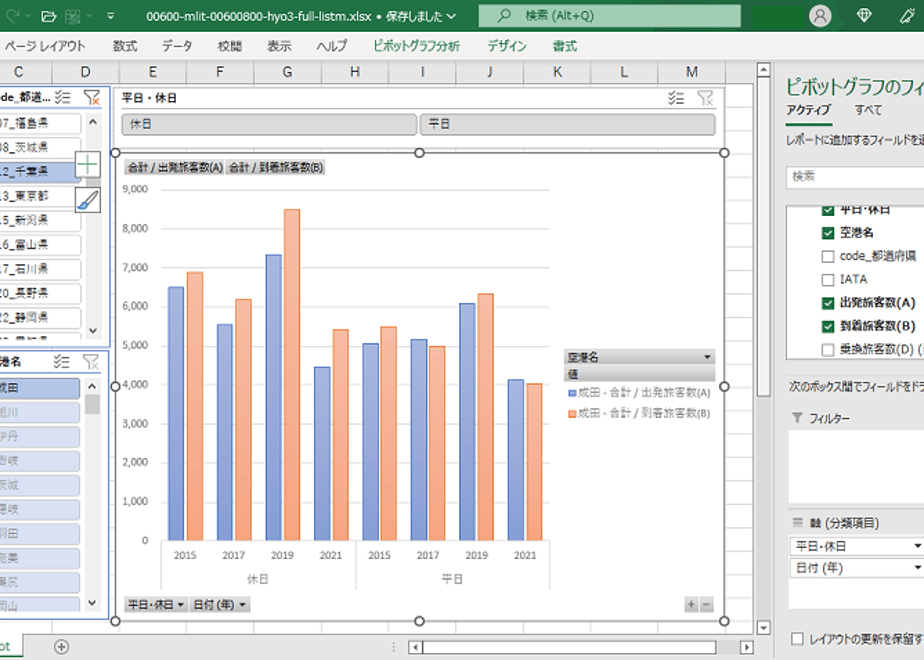
Task: Select 平日 in the 平日・休日 slicer
Action: click(567, 124)
